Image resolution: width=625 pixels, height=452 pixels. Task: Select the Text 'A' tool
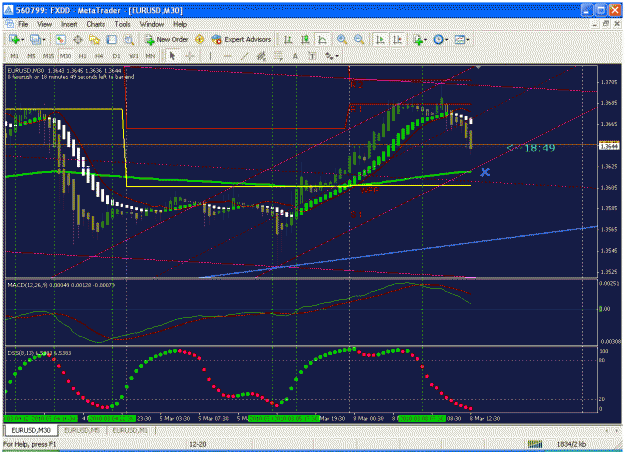pyautogui.click(x=295, y=56)
